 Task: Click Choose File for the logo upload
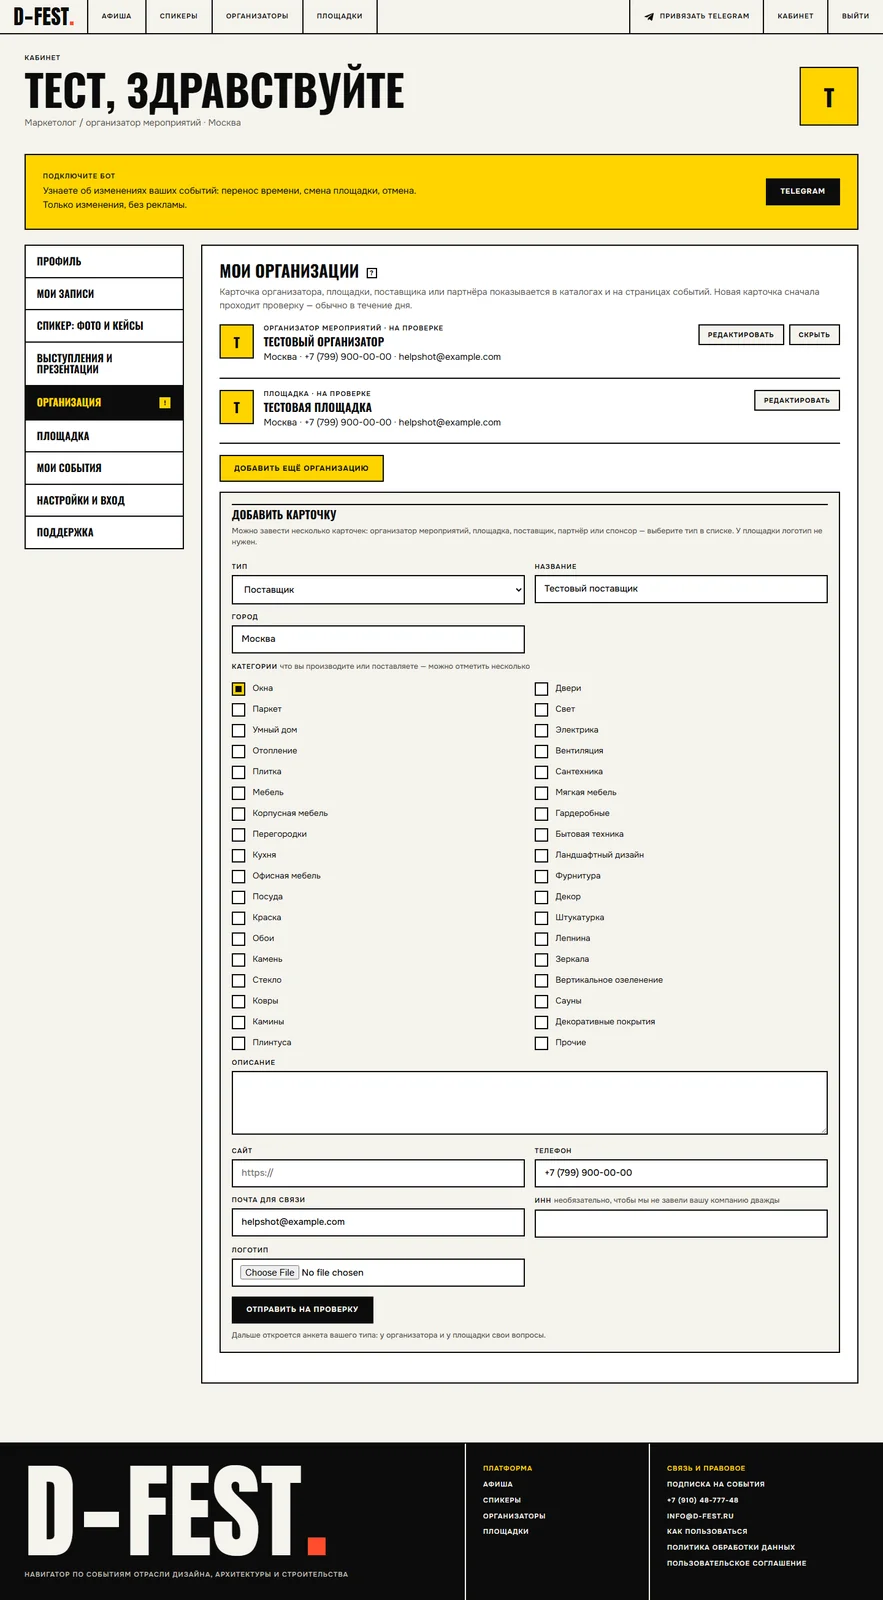coord(270,1273)
